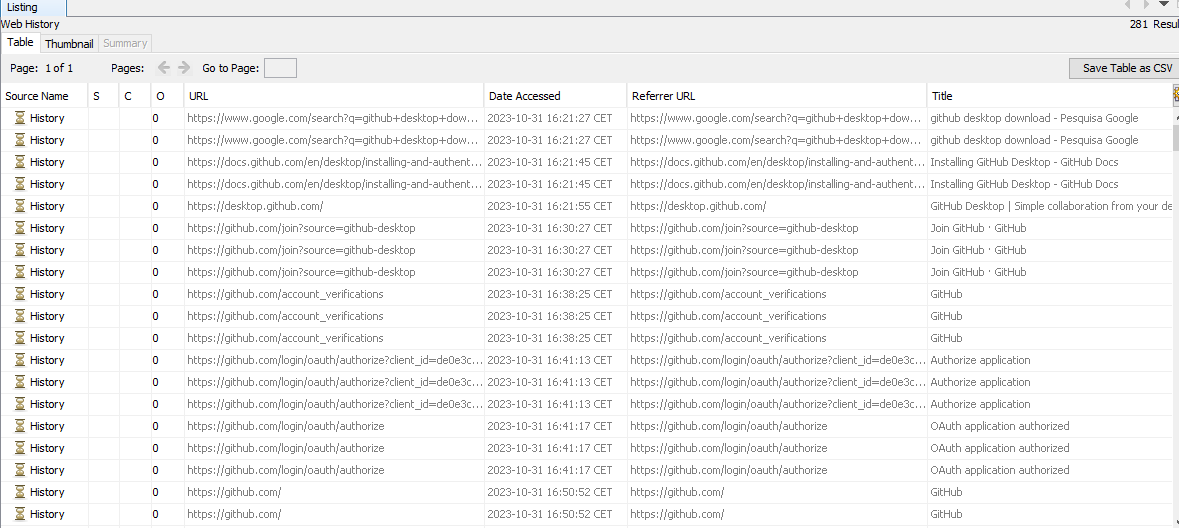Sort by the Date Accessed column header
The width and height of the screenshot is (1179, 528).
click(554, 96)
